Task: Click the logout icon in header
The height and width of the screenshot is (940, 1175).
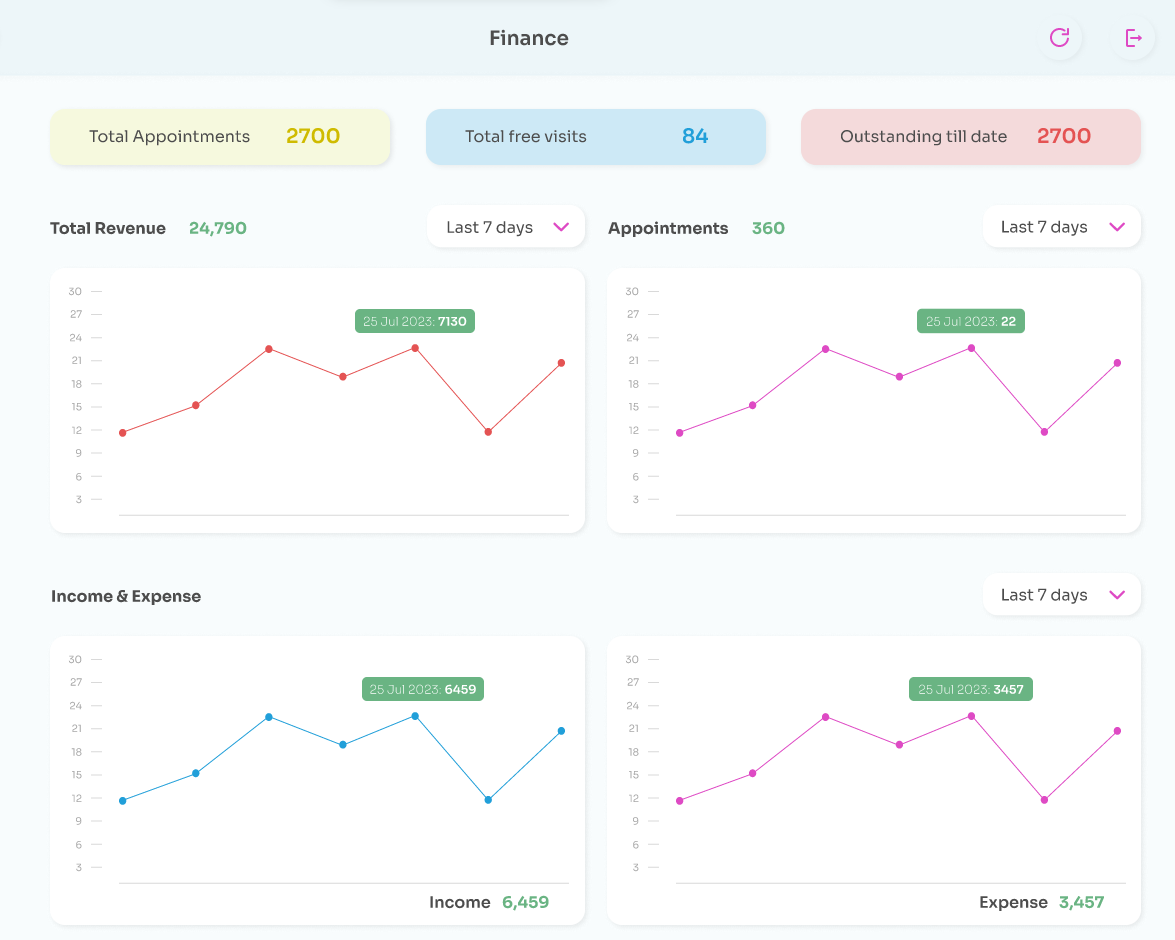Action: [1133, 38]
